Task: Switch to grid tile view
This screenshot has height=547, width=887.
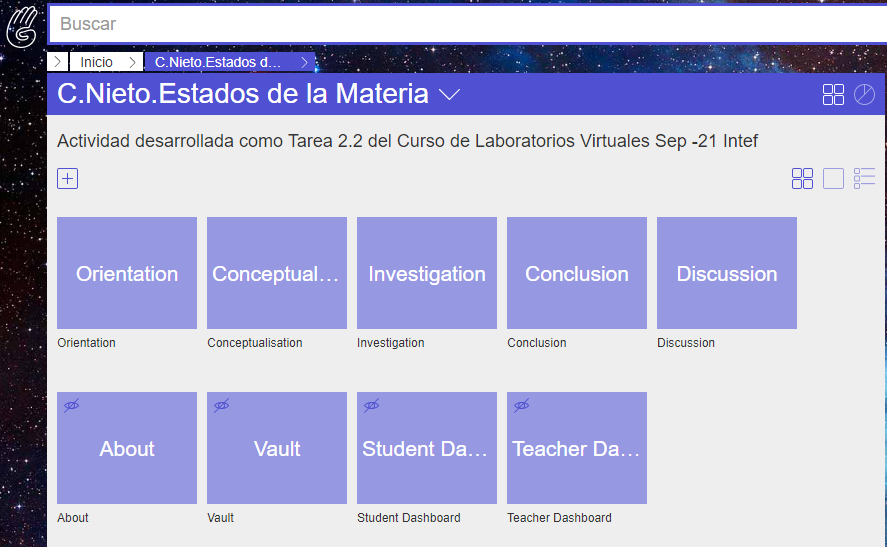Action: coord(802,179)
